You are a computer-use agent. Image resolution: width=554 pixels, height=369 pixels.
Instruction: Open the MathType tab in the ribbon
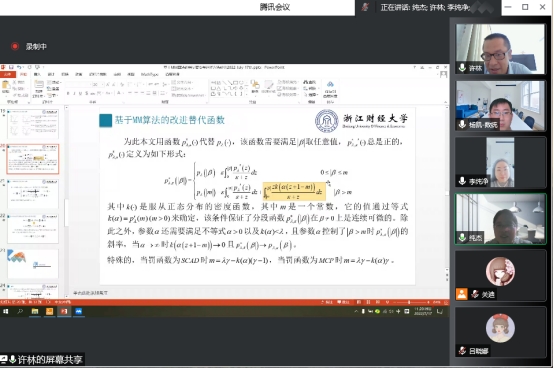tap(149, 74)
